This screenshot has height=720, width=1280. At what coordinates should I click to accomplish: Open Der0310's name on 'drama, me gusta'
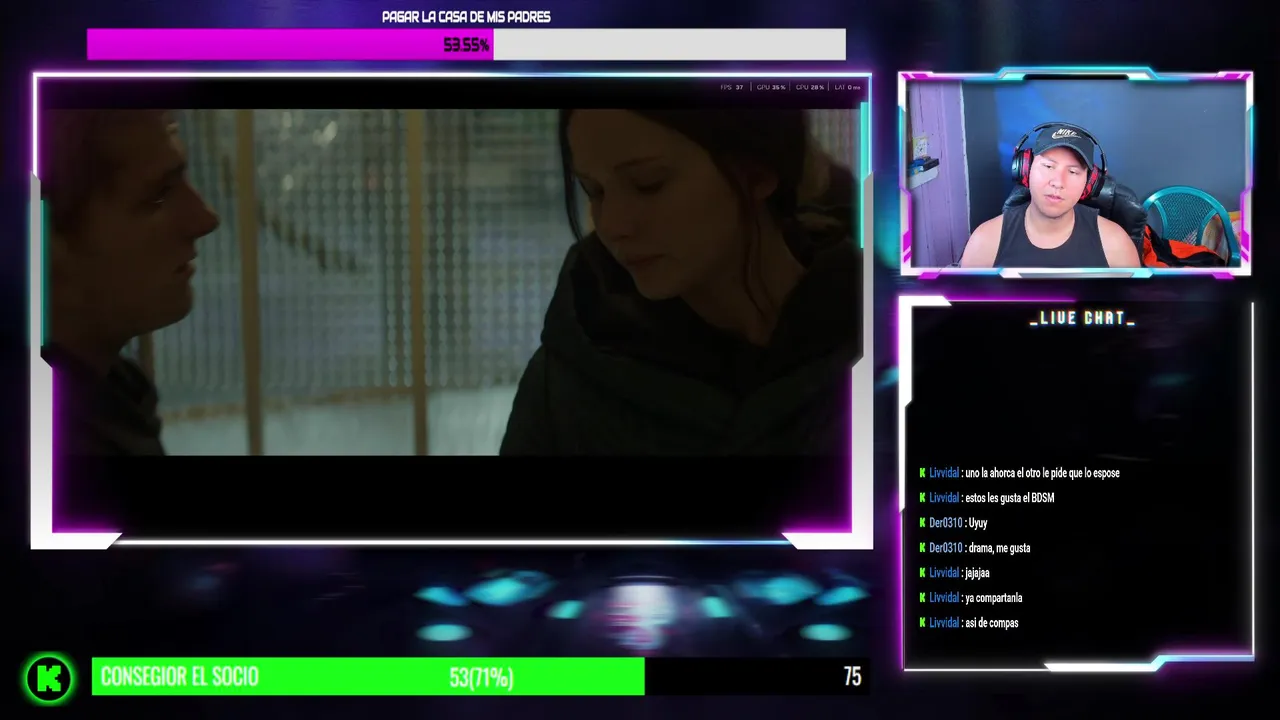point(946,548)
